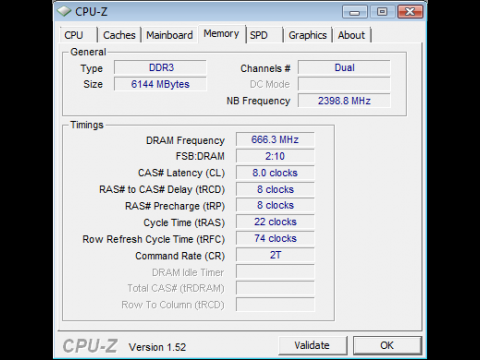The width and height of the screenshot is (480, 360).
Task: Click the DRAM Frequency 666.3 MHz value
Action: 275,140
